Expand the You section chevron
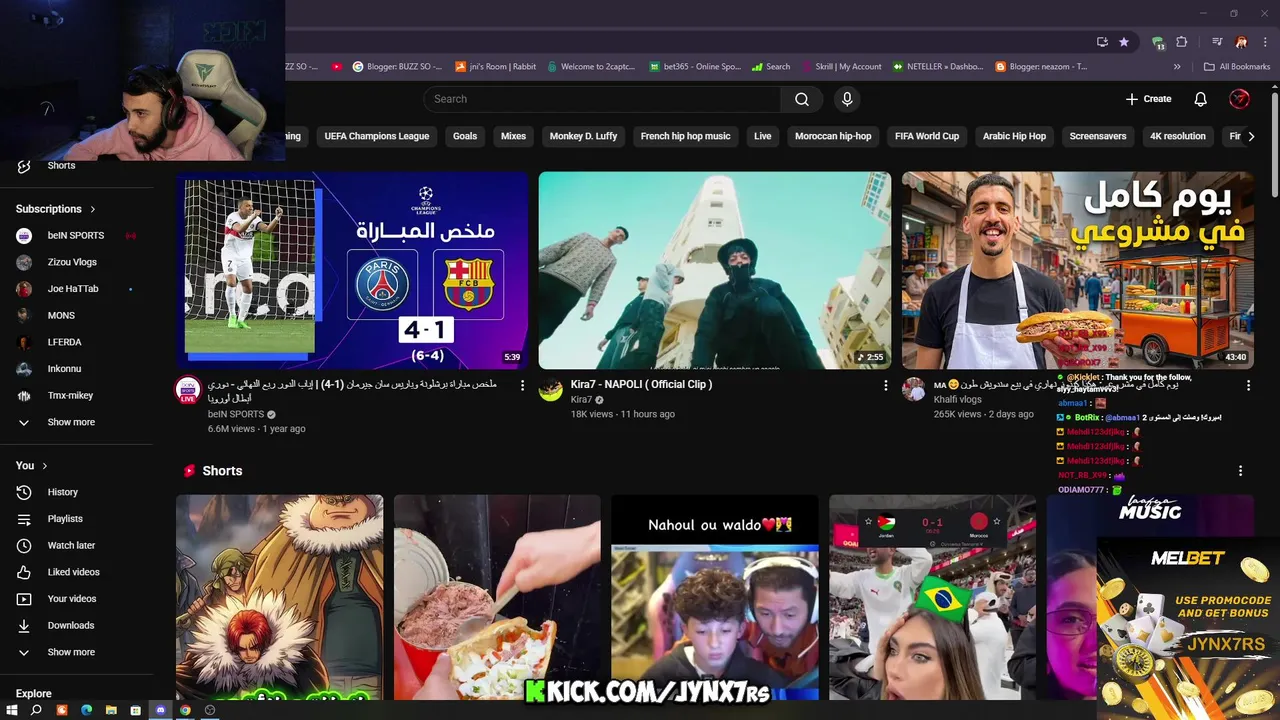The height and width of the screenshot is (720, 1280). click(x=44, y=466)
